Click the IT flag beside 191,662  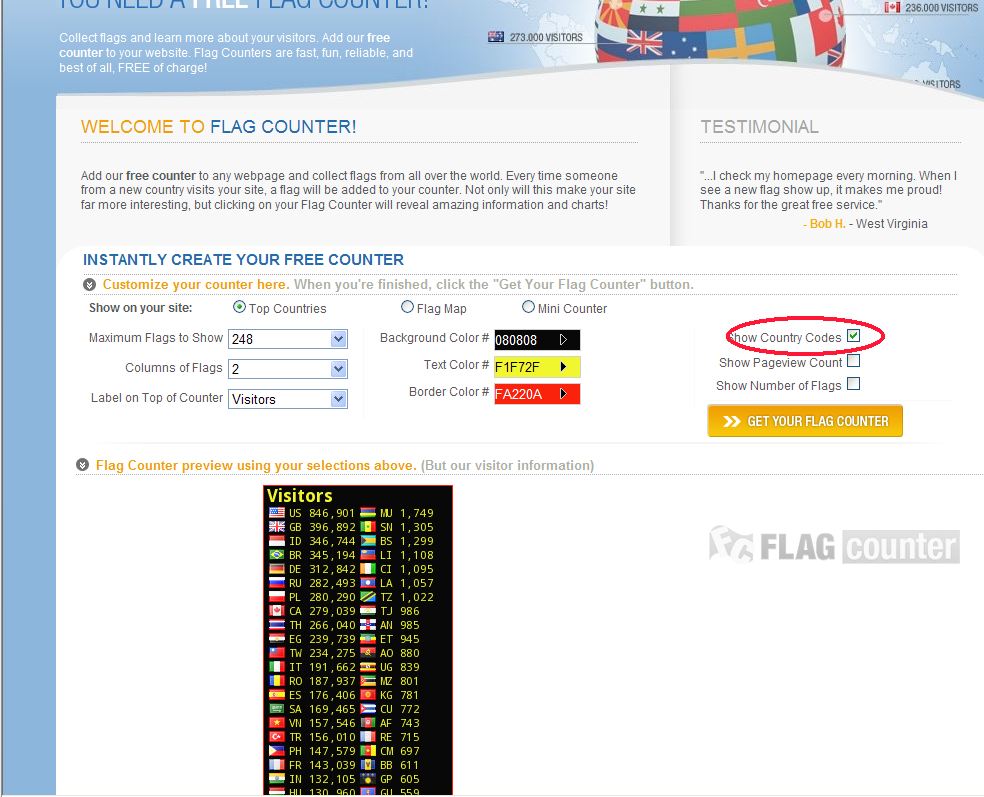(x=277, y=667)
